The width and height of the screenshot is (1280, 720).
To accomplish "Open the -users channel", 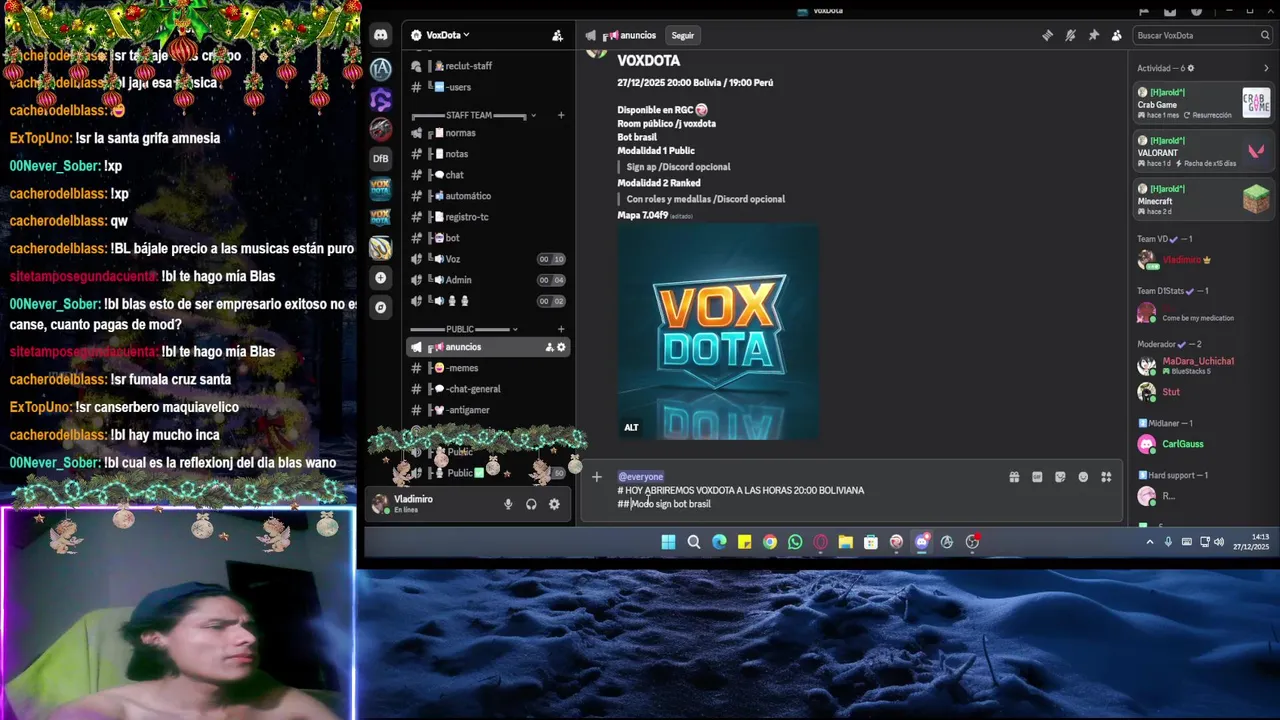I will 488,87.
